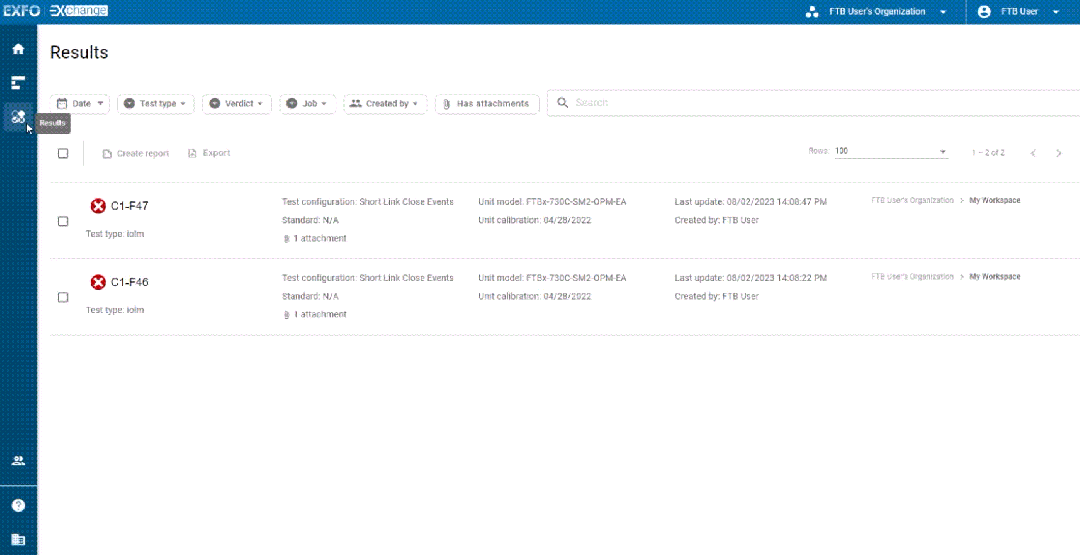
Task: Click the Results page heading
Action: click(x=79, y=52)
